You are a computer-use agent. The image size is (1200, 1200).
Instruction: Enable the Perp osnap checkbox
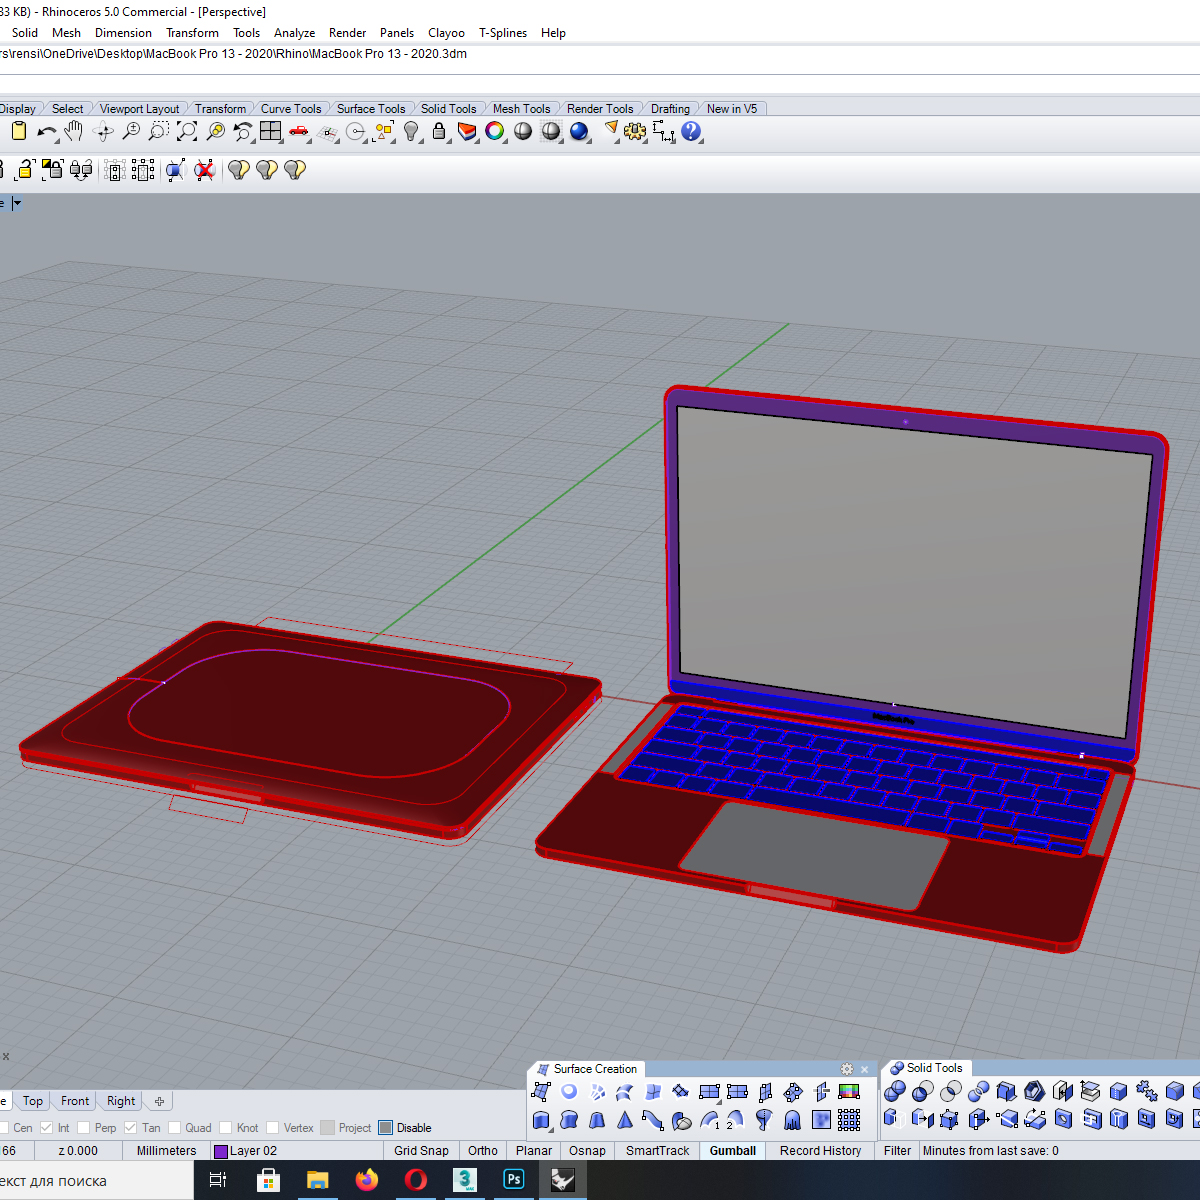[84, 1128]
